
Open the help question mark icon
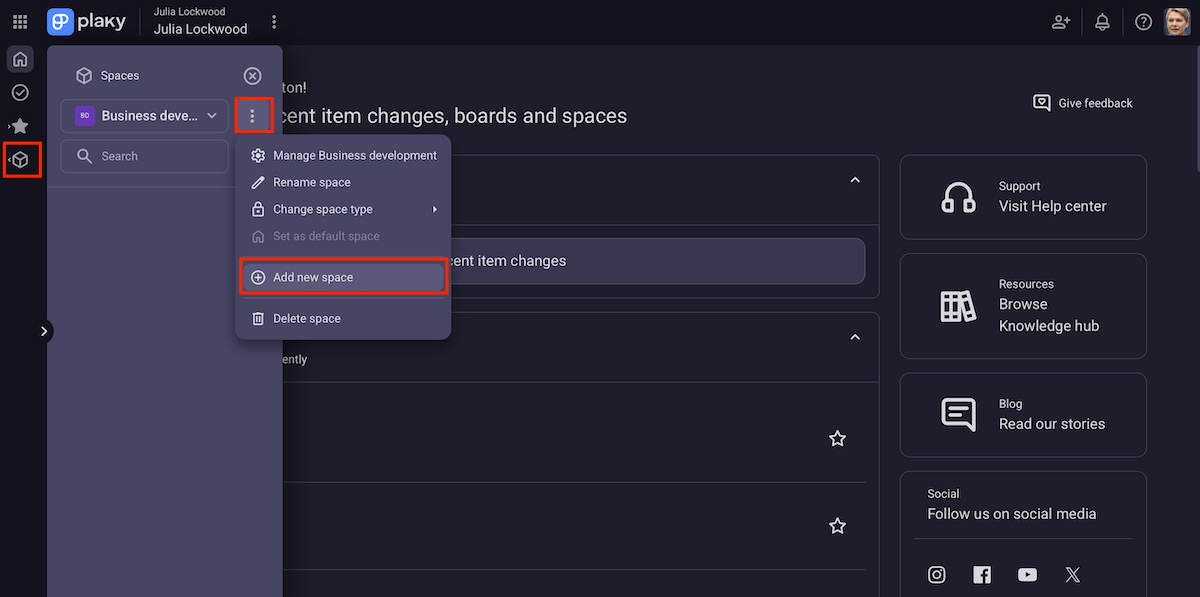[x=1144, y=22]
